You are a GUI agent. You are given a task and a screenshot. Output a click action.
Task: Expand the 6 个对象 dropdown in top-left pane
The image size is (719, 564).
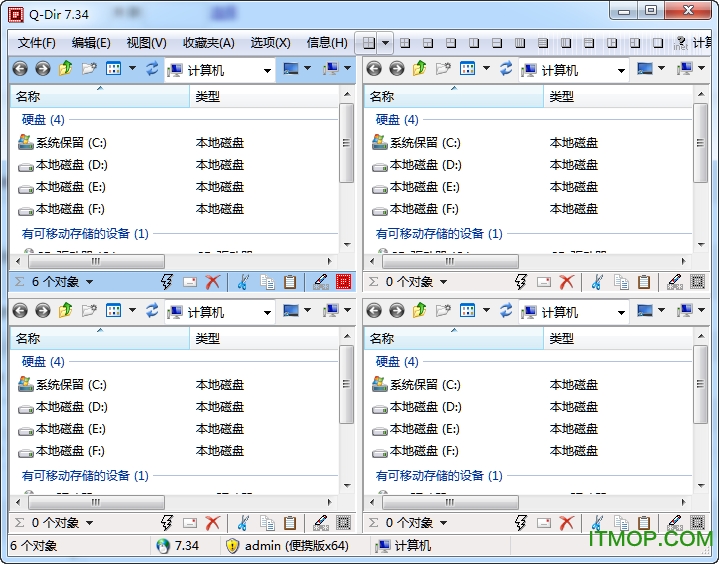90,282
